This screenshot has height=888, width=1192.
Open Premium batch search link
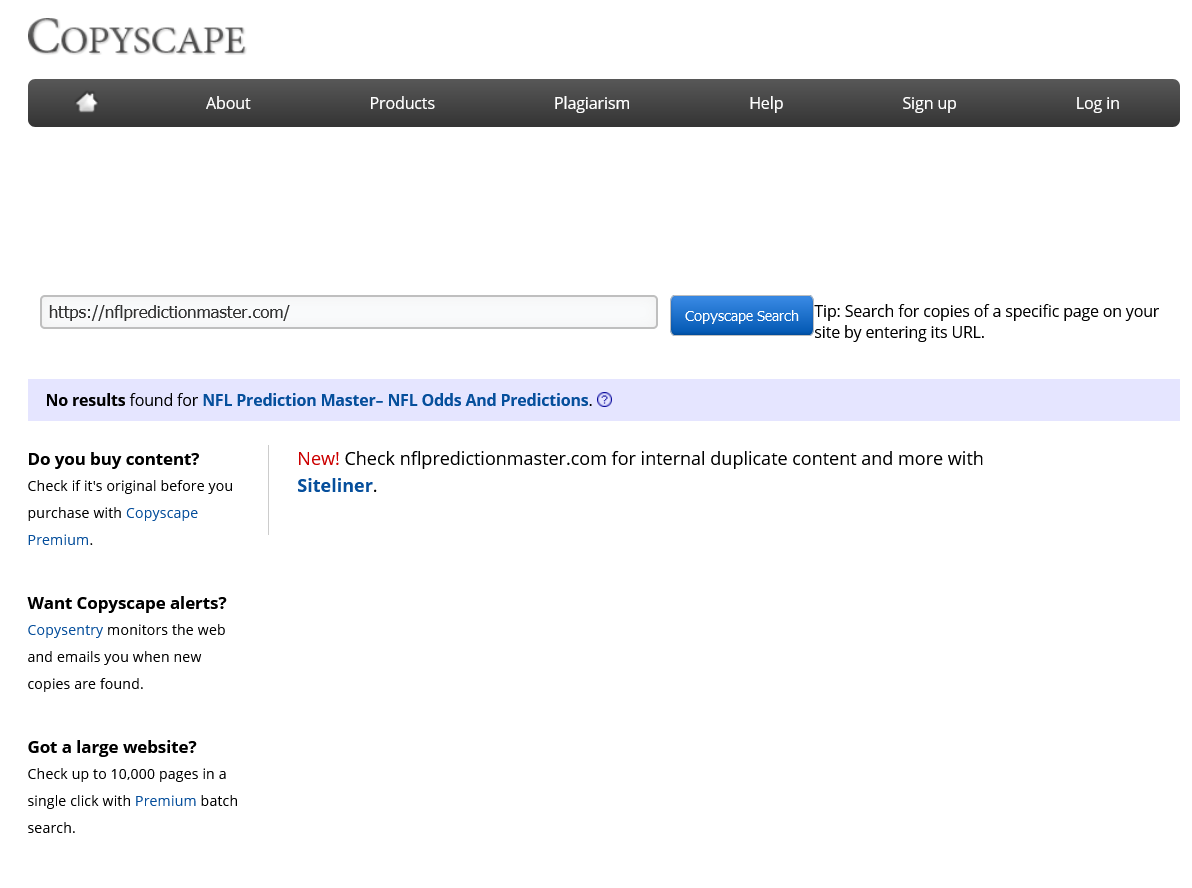click(165, 801)
